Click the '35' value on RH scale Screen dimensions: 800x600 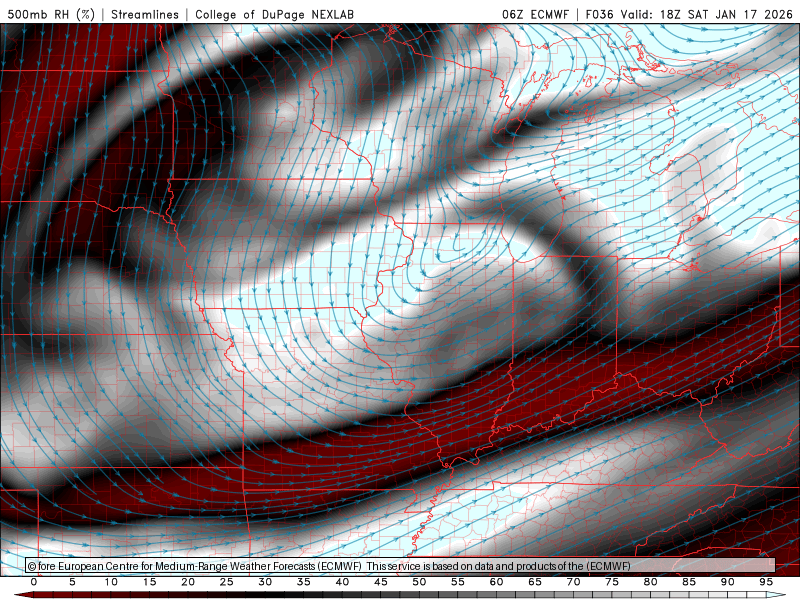click(304, 582)
